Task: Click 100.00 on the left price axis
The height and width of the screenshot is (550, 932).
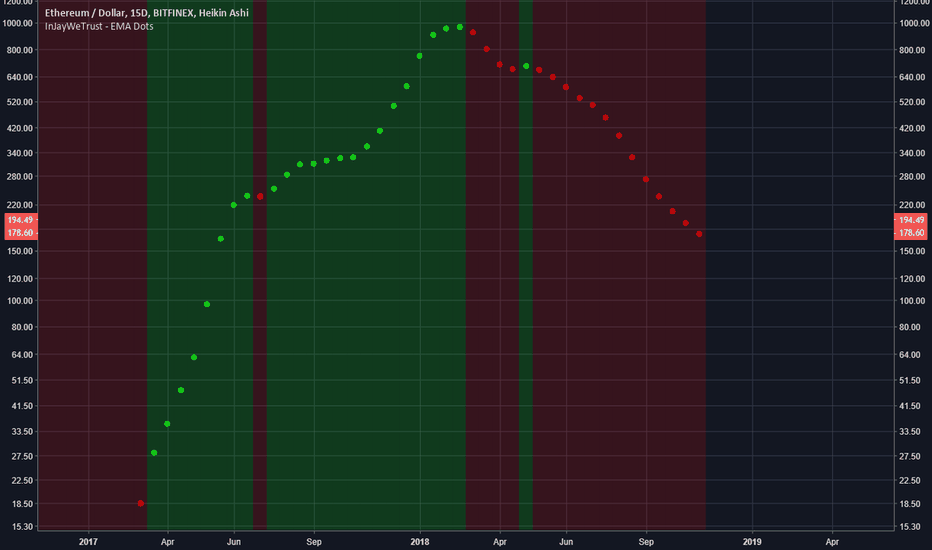Action: (20, 301)
